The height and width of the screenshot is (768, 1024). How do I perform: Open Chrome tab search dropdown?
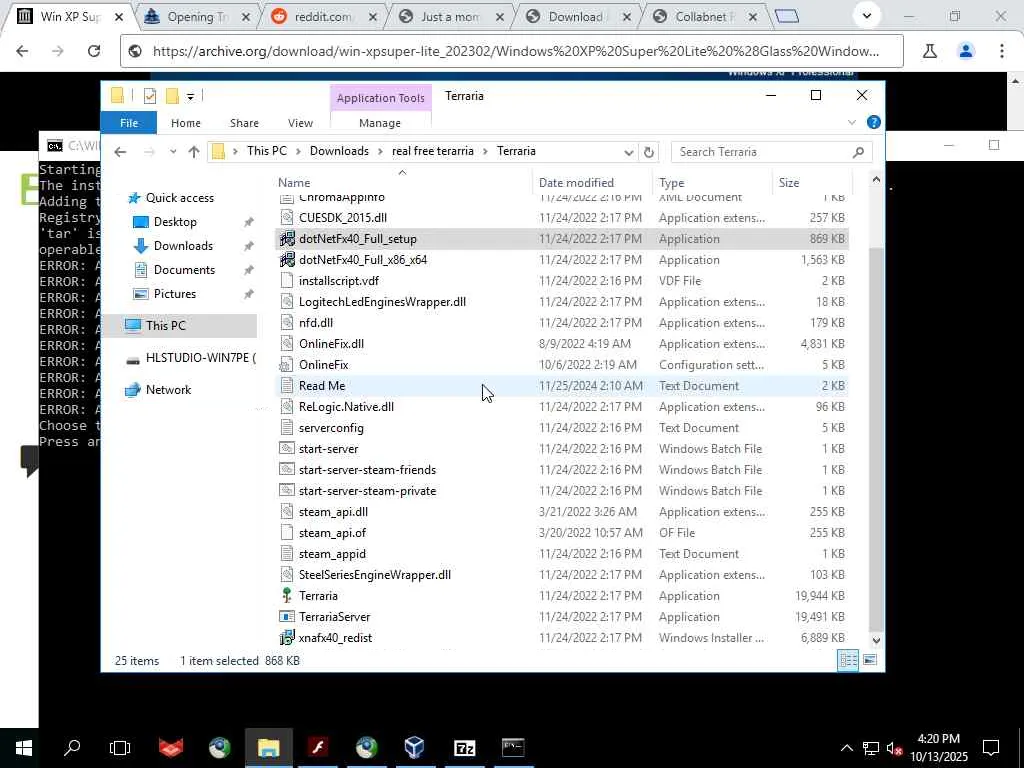pos(867,16)
